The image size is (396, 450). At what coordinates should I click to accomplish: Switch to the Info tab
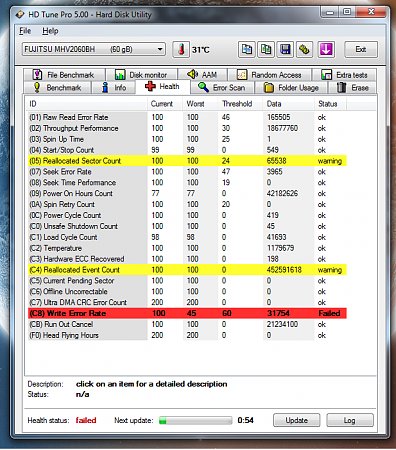click(113, 88)
